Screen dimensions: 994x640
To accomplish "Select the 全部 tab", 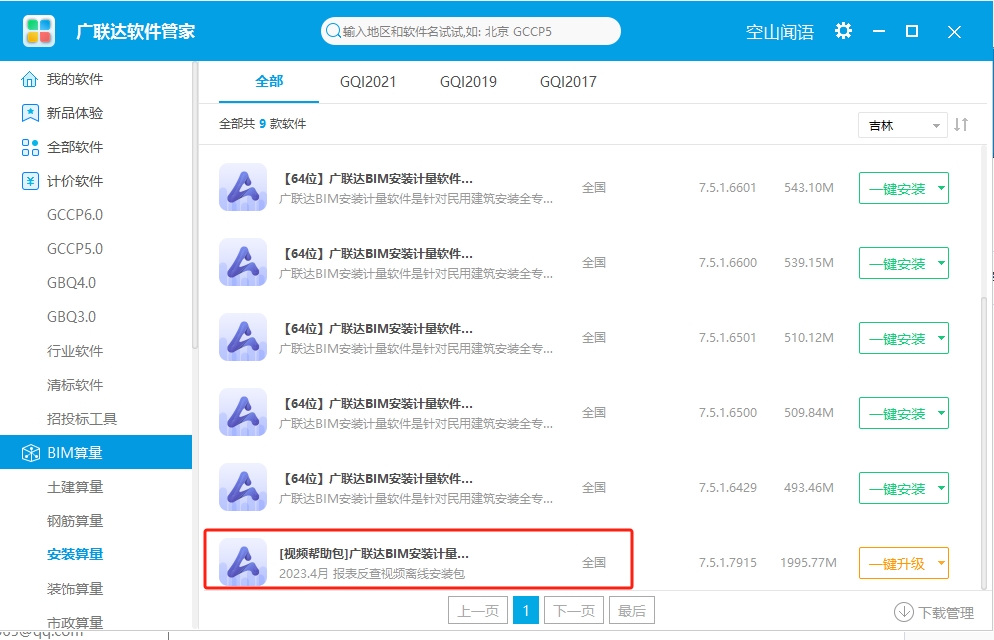I will tap(269, 81).
